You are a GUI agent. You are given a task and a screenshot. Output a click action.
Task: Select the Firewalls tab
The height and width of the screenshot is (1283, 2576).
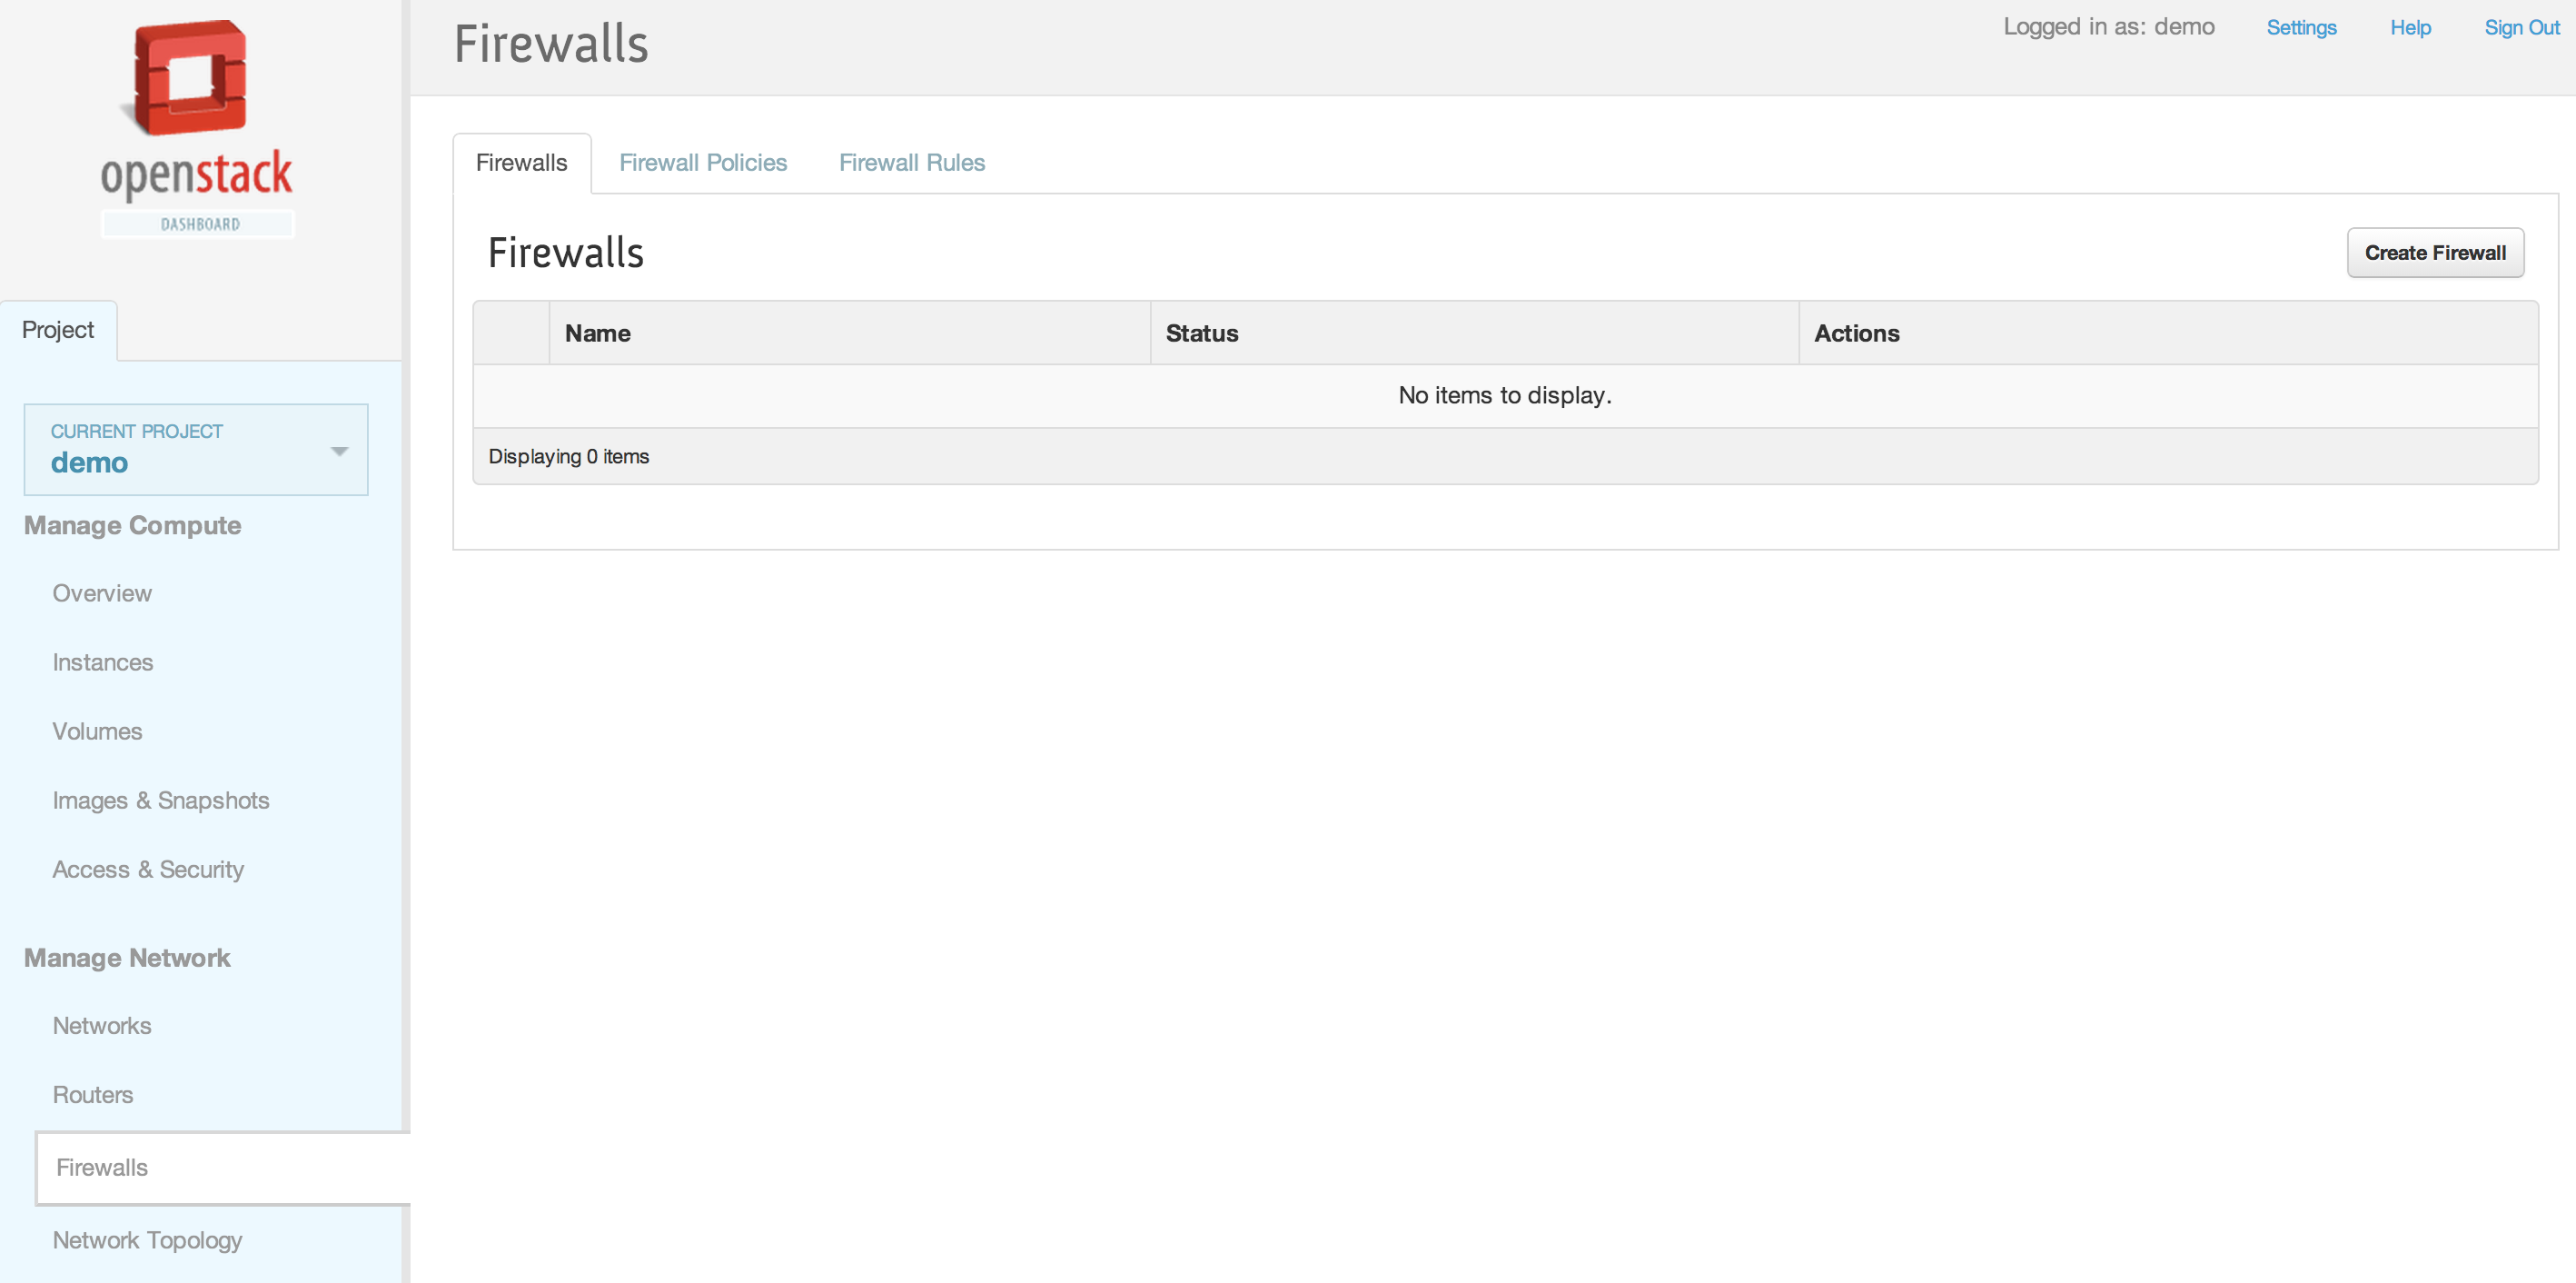[x=521, y=163]
